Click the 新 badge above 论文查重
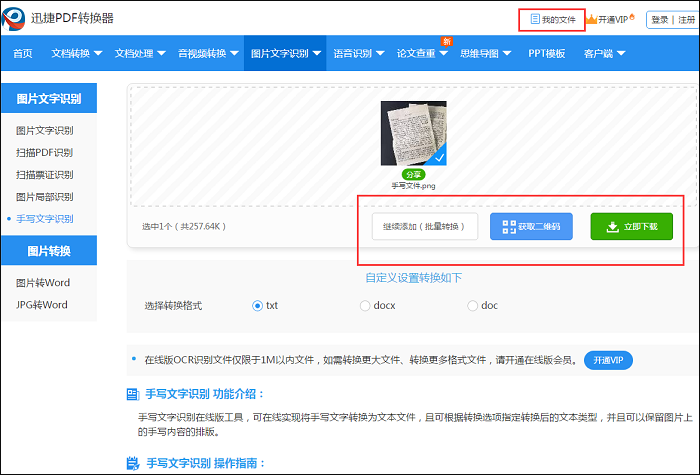Screen dimensions: 700x475 (x=446, y=42)
